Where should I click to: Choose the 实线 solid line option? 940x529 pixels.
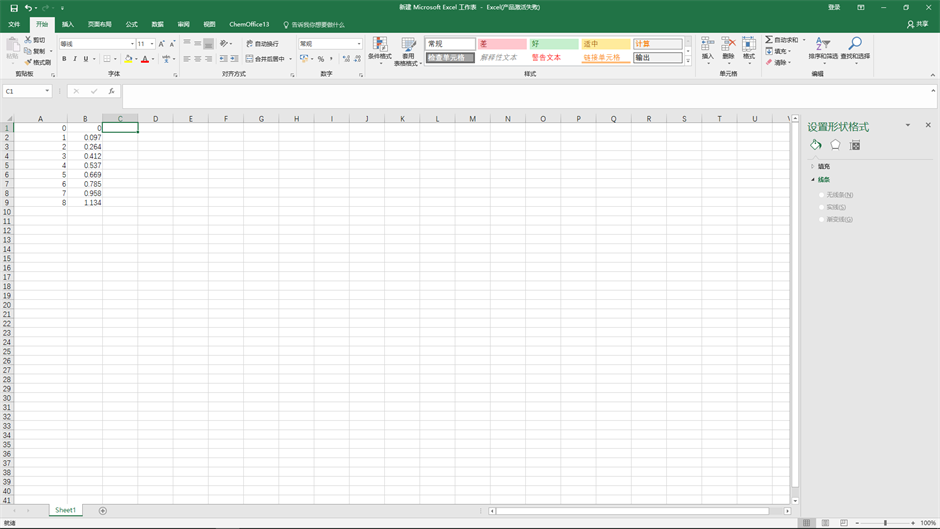822,207
